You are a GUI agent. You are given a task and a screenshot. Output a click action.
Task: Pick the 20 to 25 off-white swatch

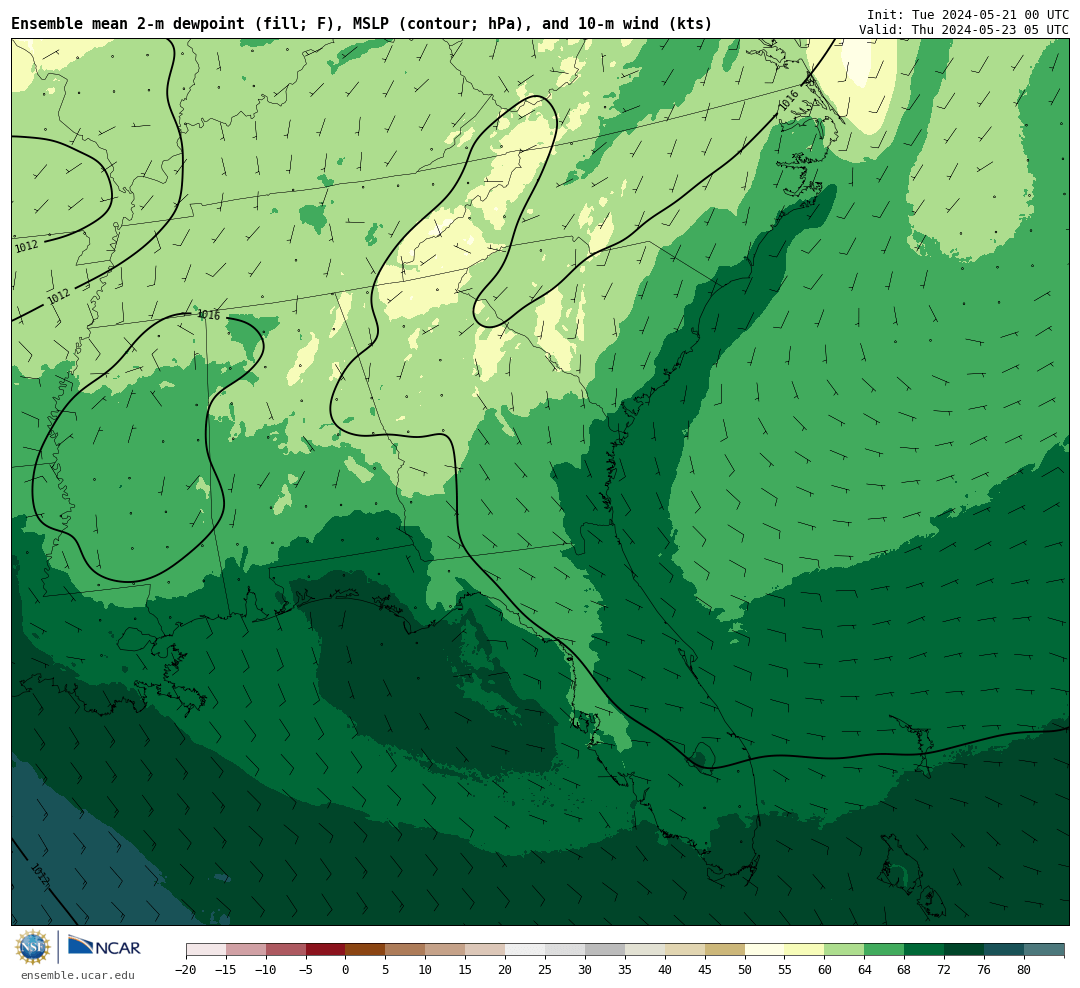pyautogui.click(x=526, y=950)
